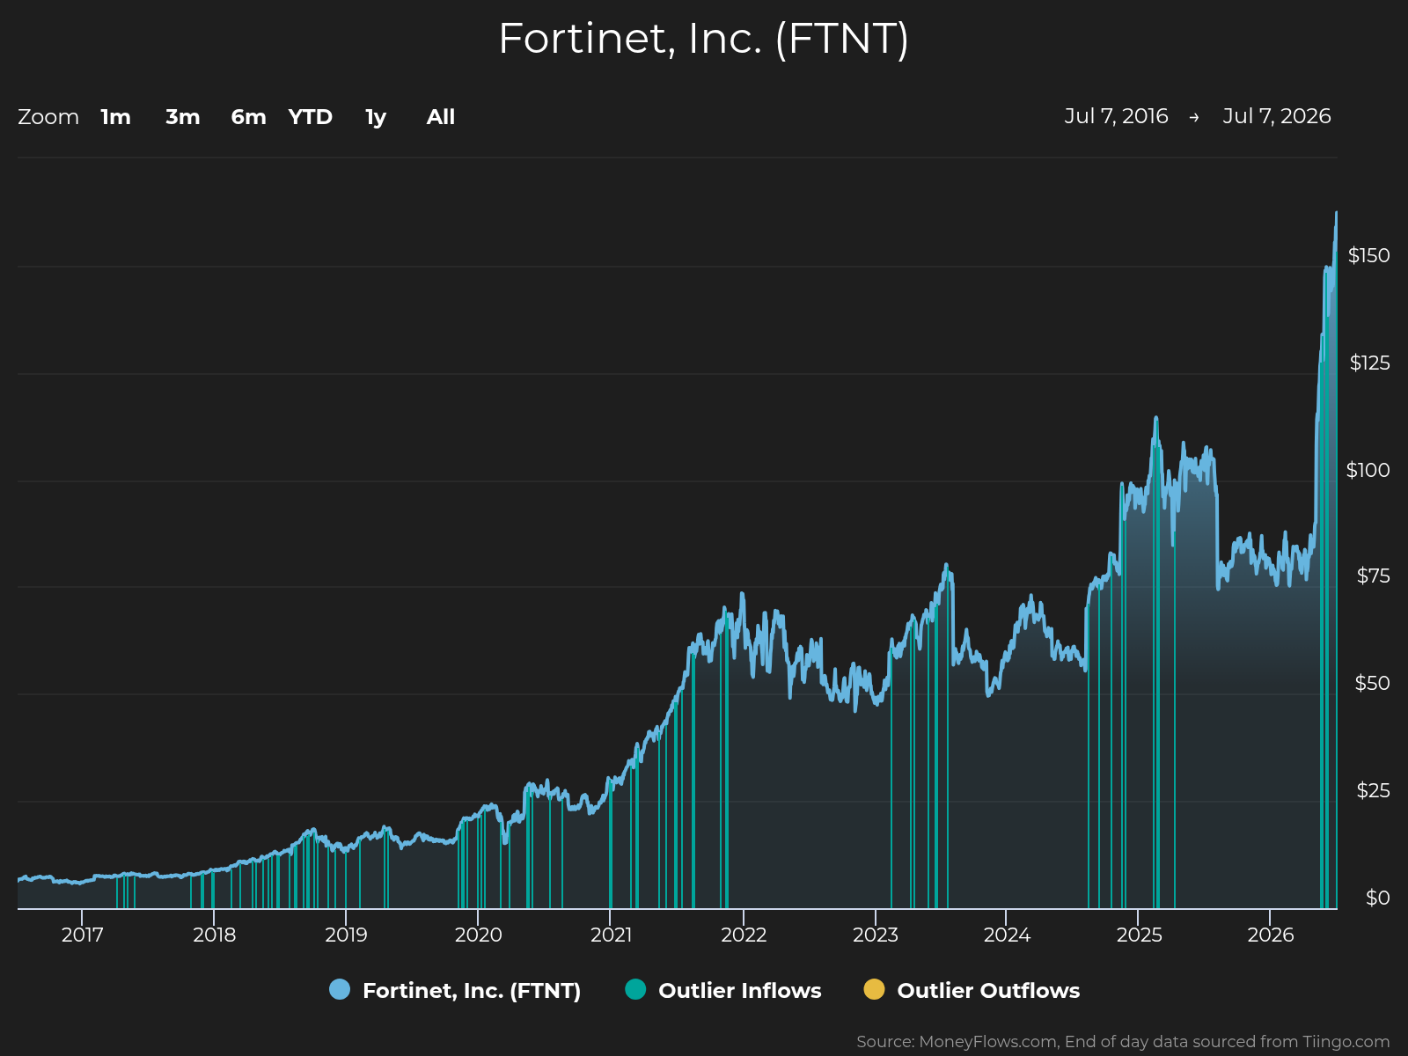Select the 1y zoom range
The height and width of the screenshot is (1056, 1408).
click(x=376, y=117)
